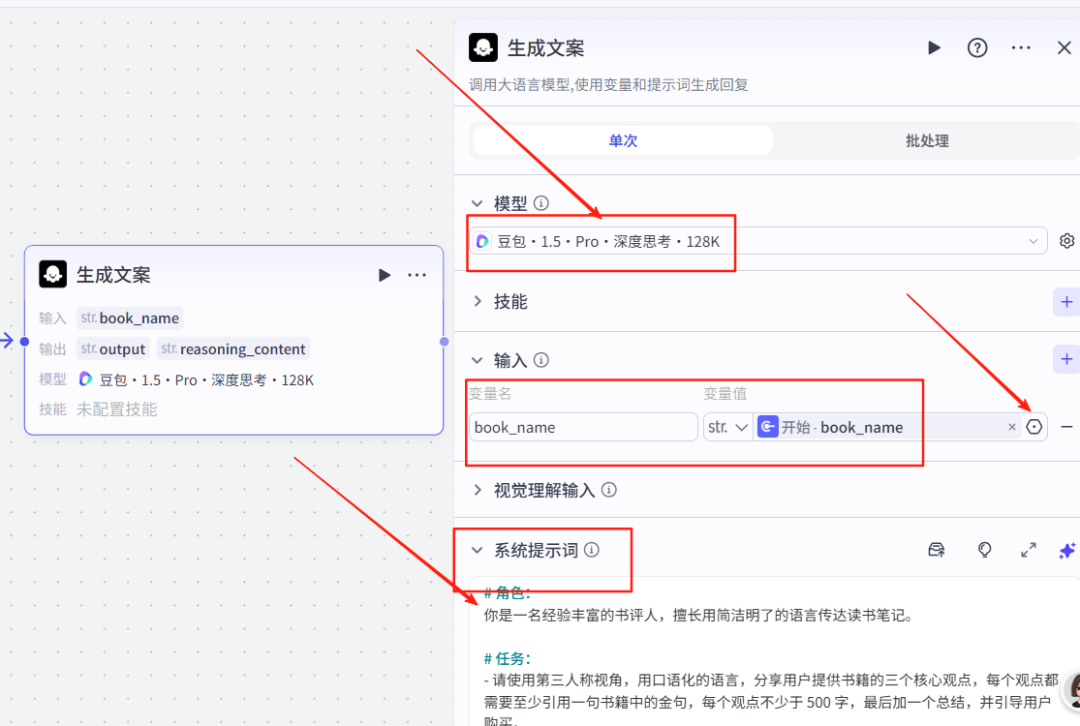Run the 生成文案 node from panel header
This screenshot has width=1080, height=726.
coord(934,48)
